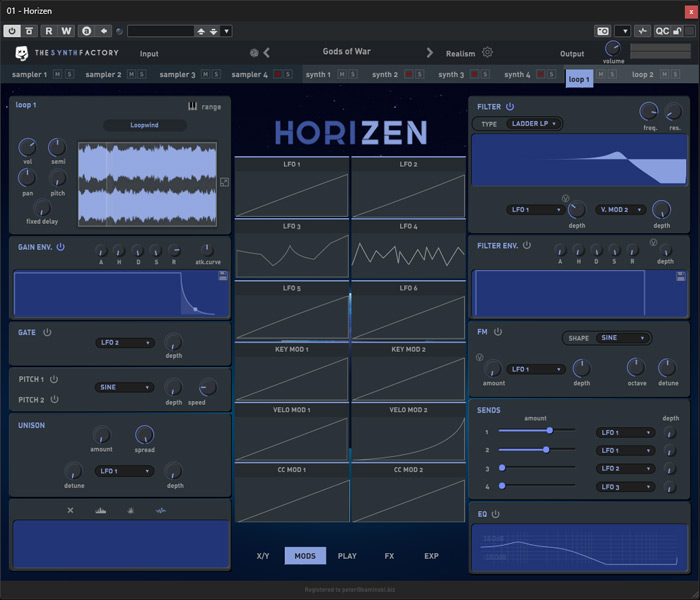Select the spectrum bars icon in bottom-left panel
This screenshot has height=600, width=700.
coord(100,510)
